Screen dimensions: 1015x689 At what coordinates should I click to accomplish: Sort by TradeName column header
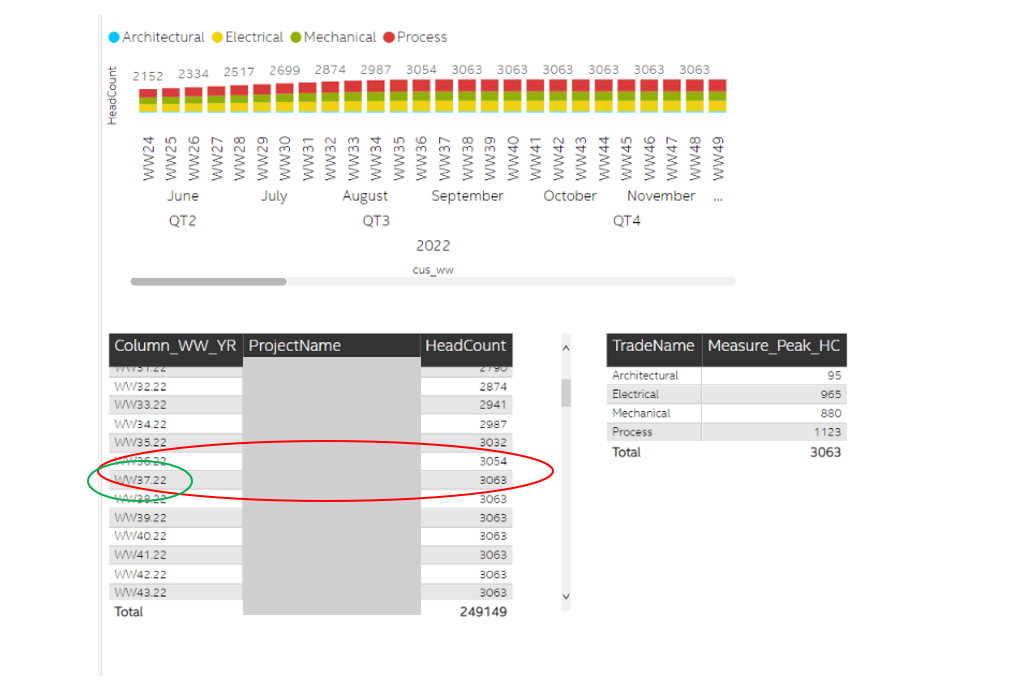pos(653,346)
